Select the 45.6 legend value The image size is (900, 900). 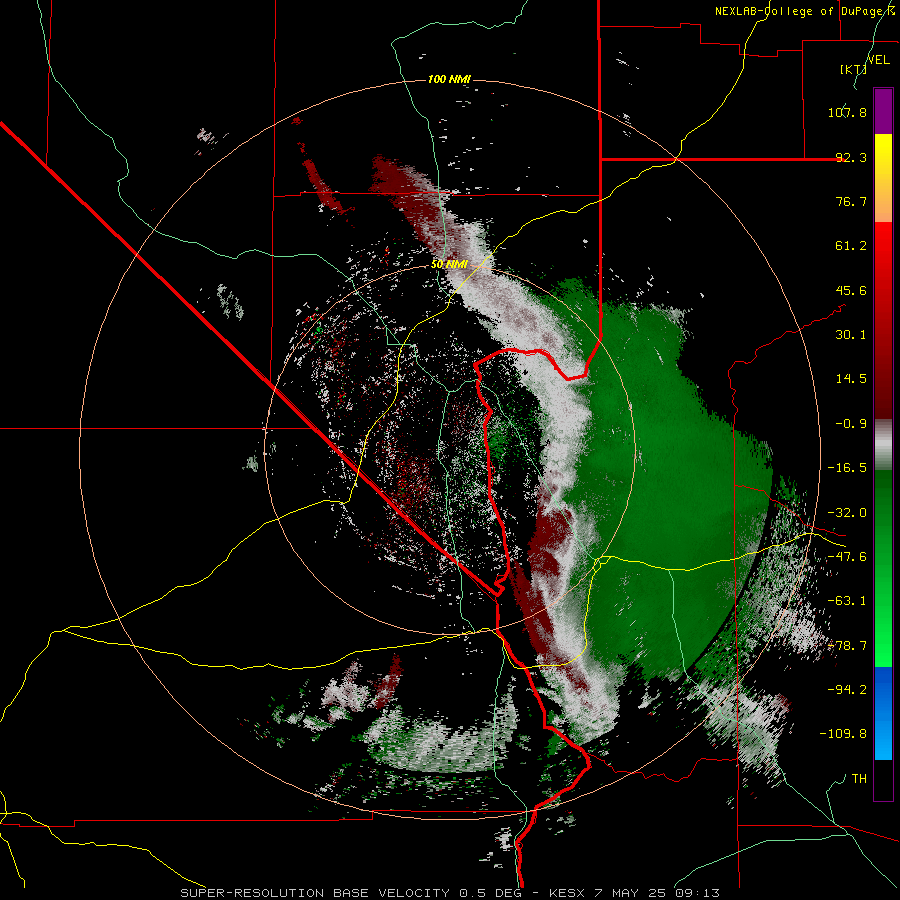tap(851, 290)
